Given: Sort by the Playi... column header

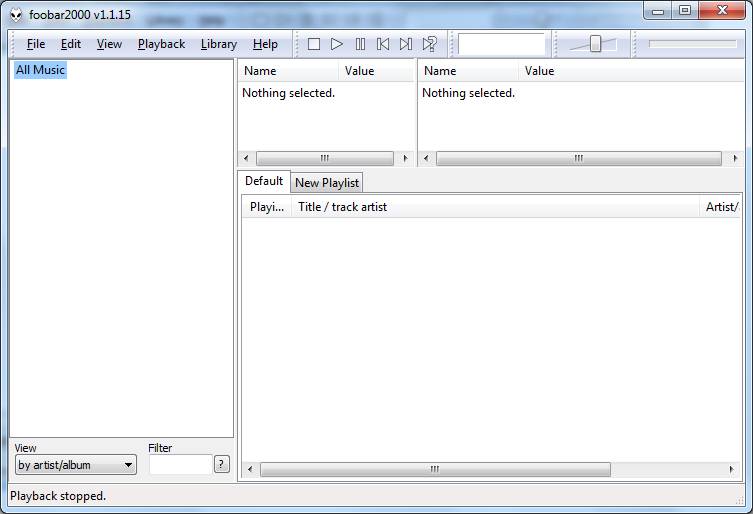Looking at the screenshot, I should pyautogui.click(x=267, y=207).
